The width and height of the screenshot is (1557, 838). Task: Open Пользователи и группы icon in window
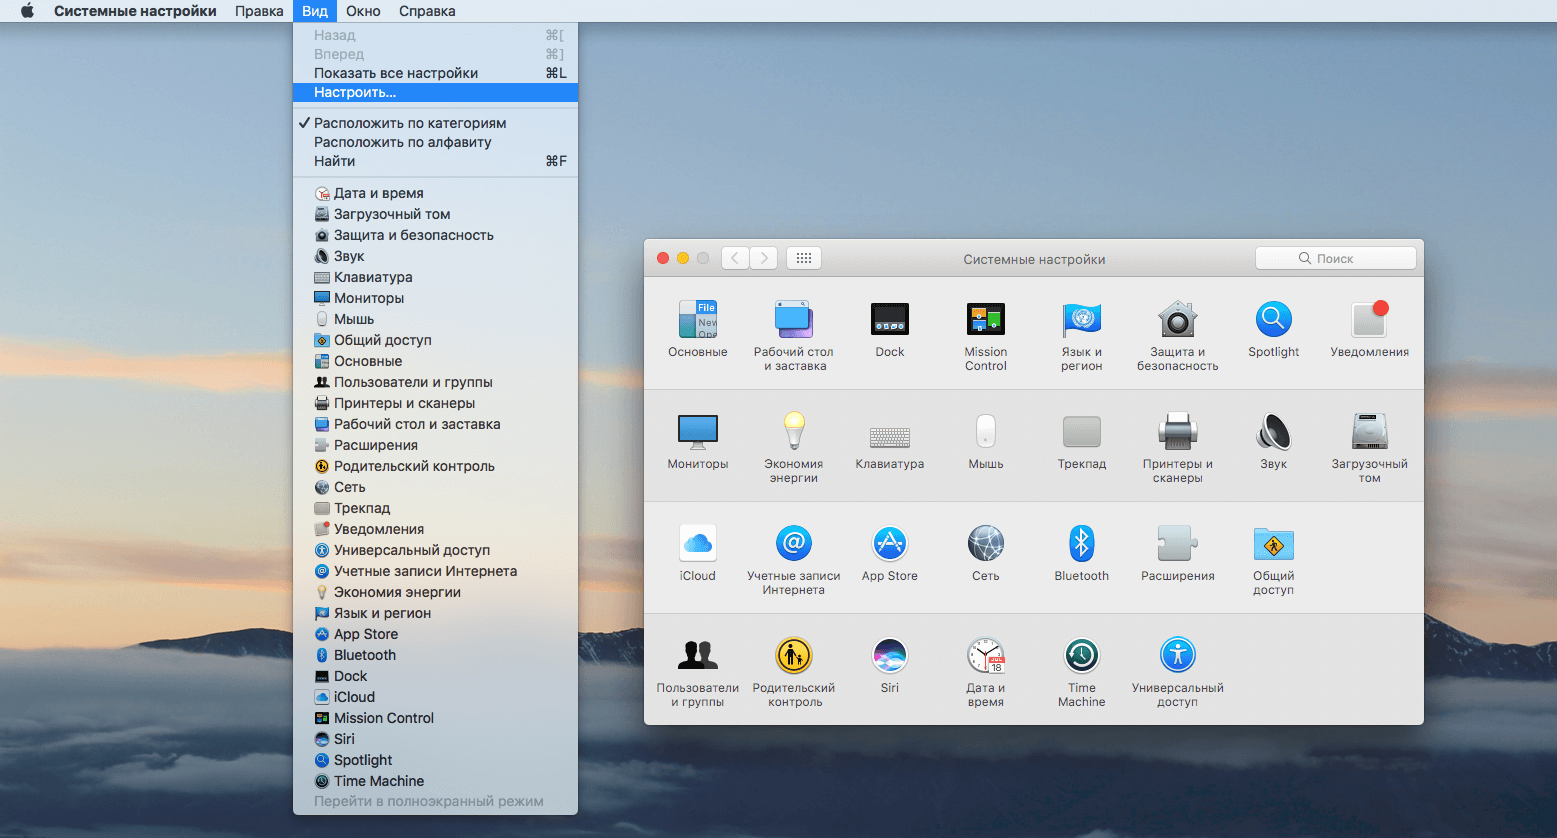pos(698,656)
